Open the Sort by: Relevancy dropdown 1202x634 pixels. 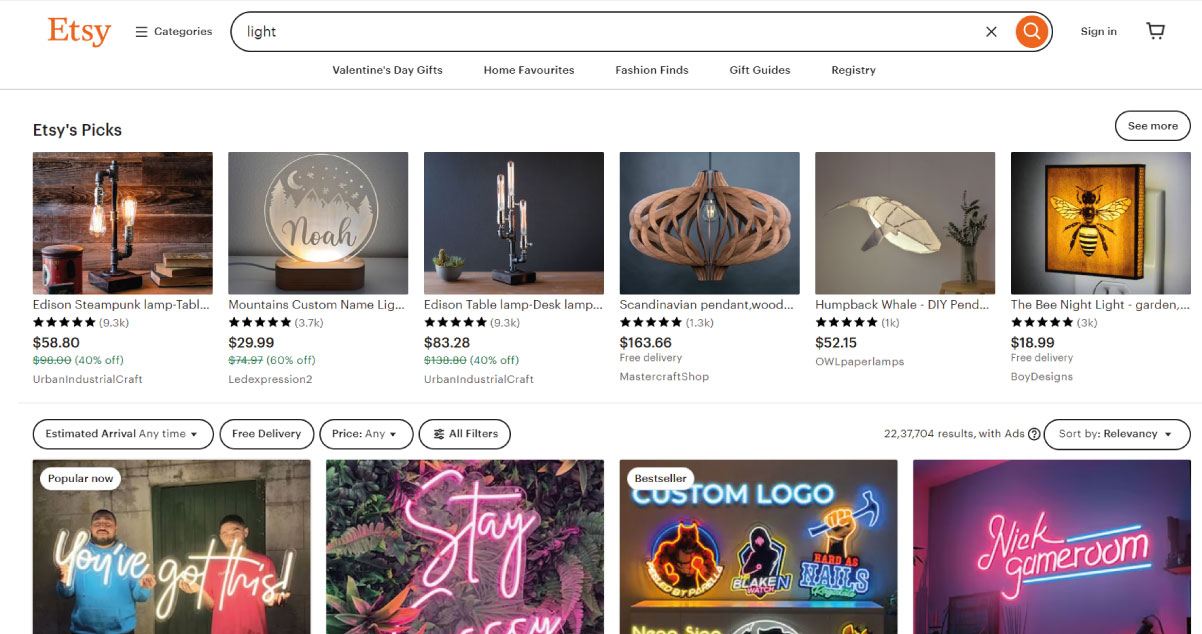(x=1116, y=434)
